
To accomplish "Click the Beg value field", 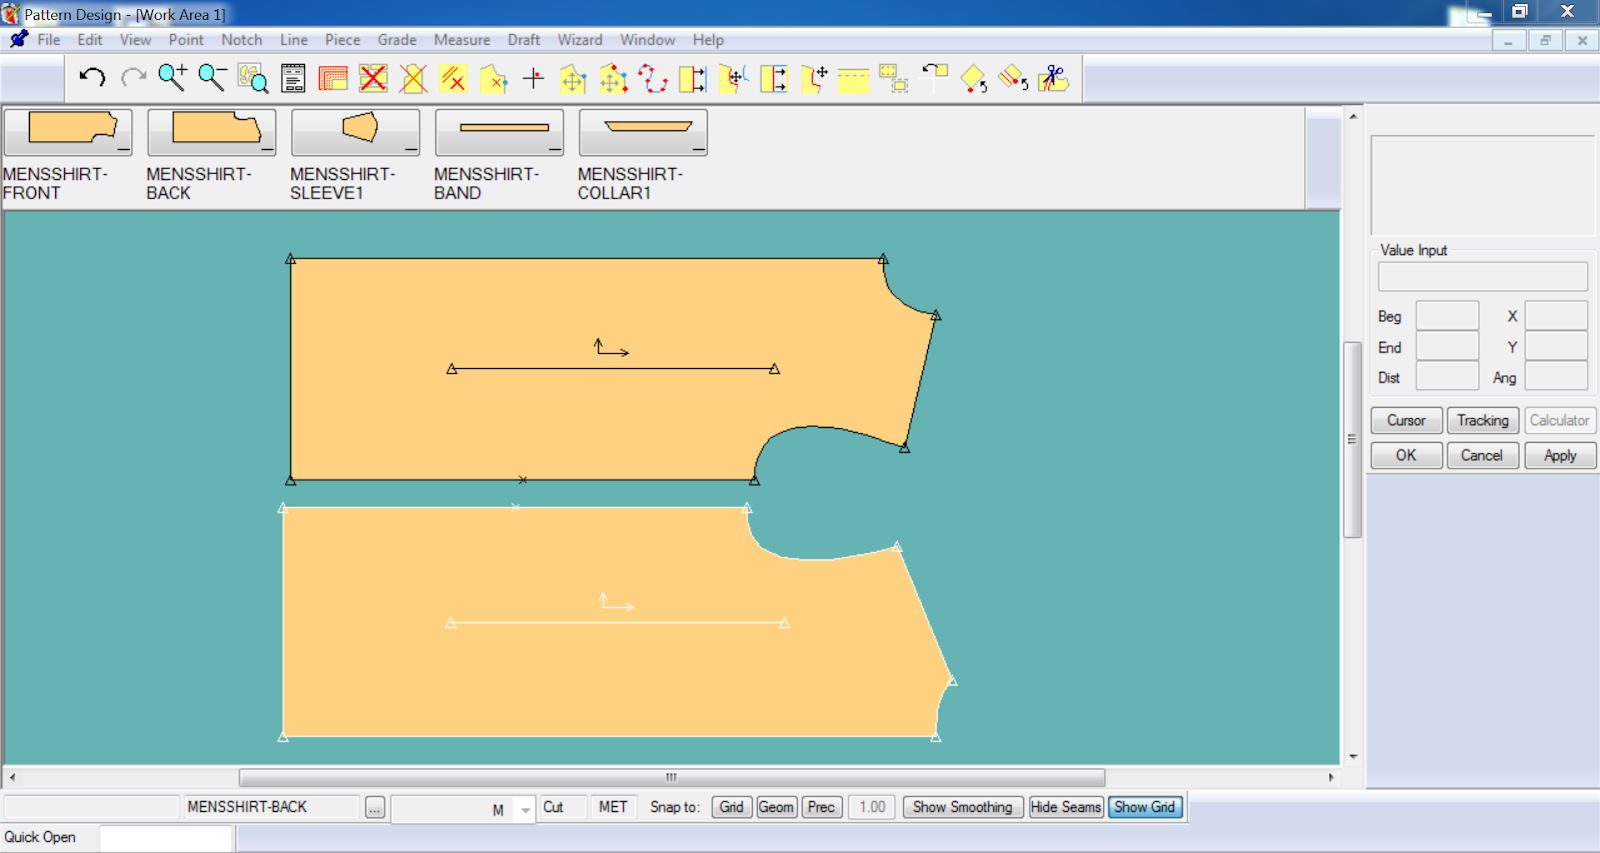I will coord(1447,316).
